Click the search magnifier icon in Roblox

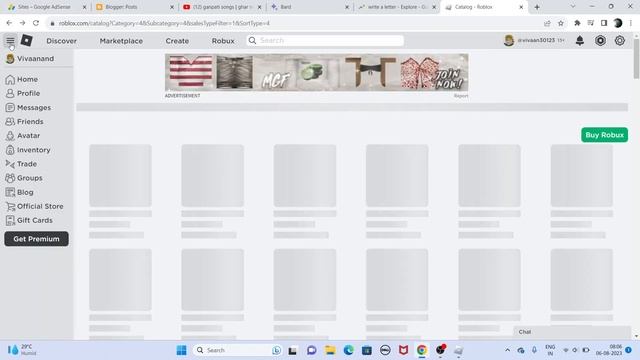coord(252,40)
